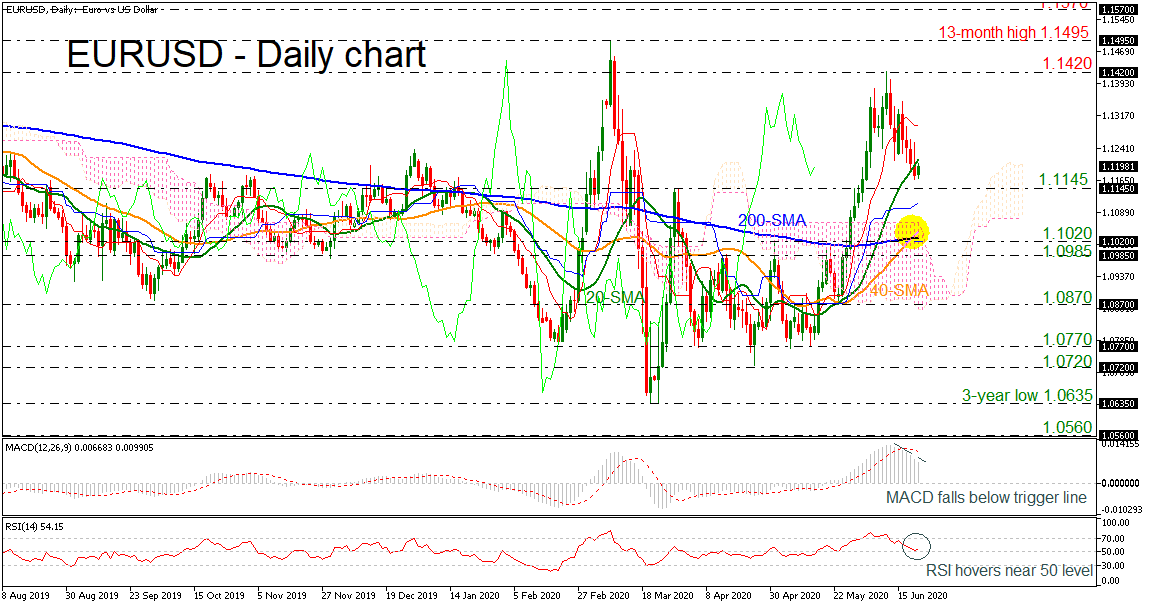
Task: Click the '18 Mar 2020' date label
Action: coord(667,596)
